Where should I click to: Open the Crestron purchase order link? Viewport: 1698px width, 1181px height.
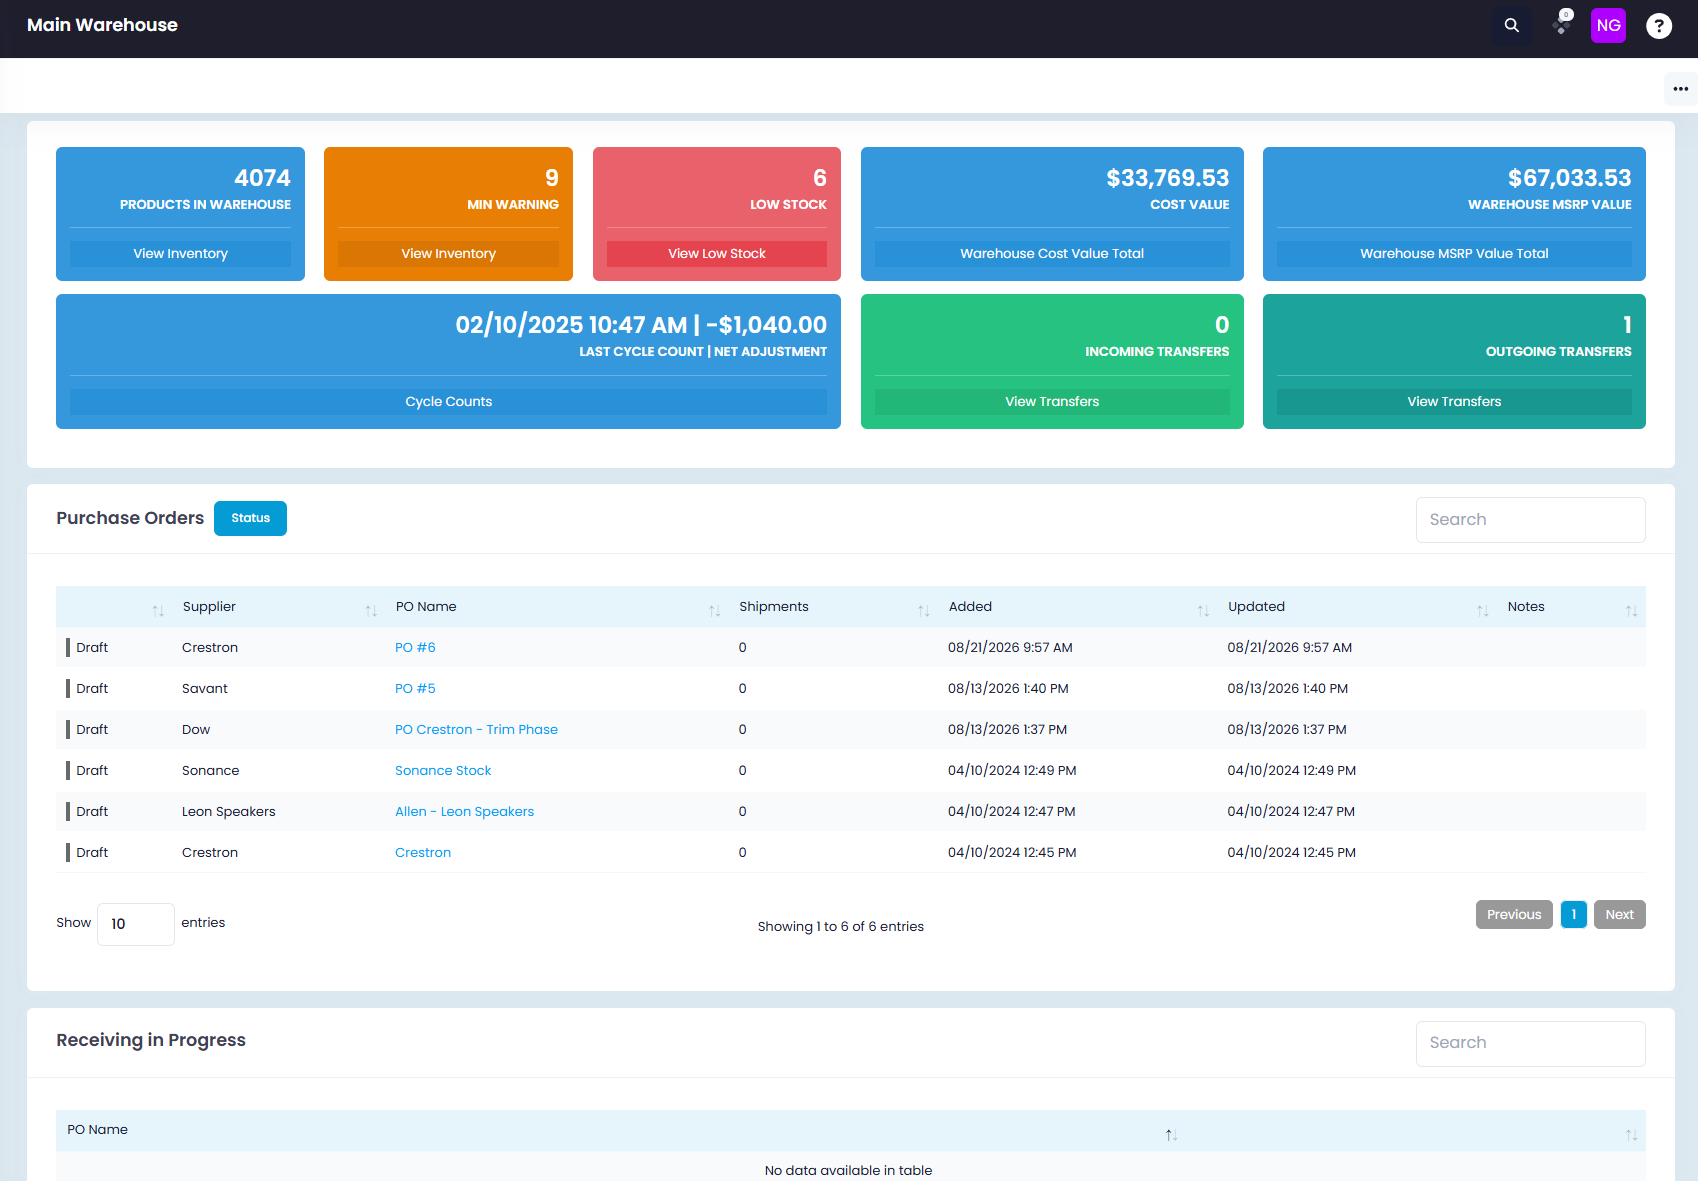tap(423, 853)
